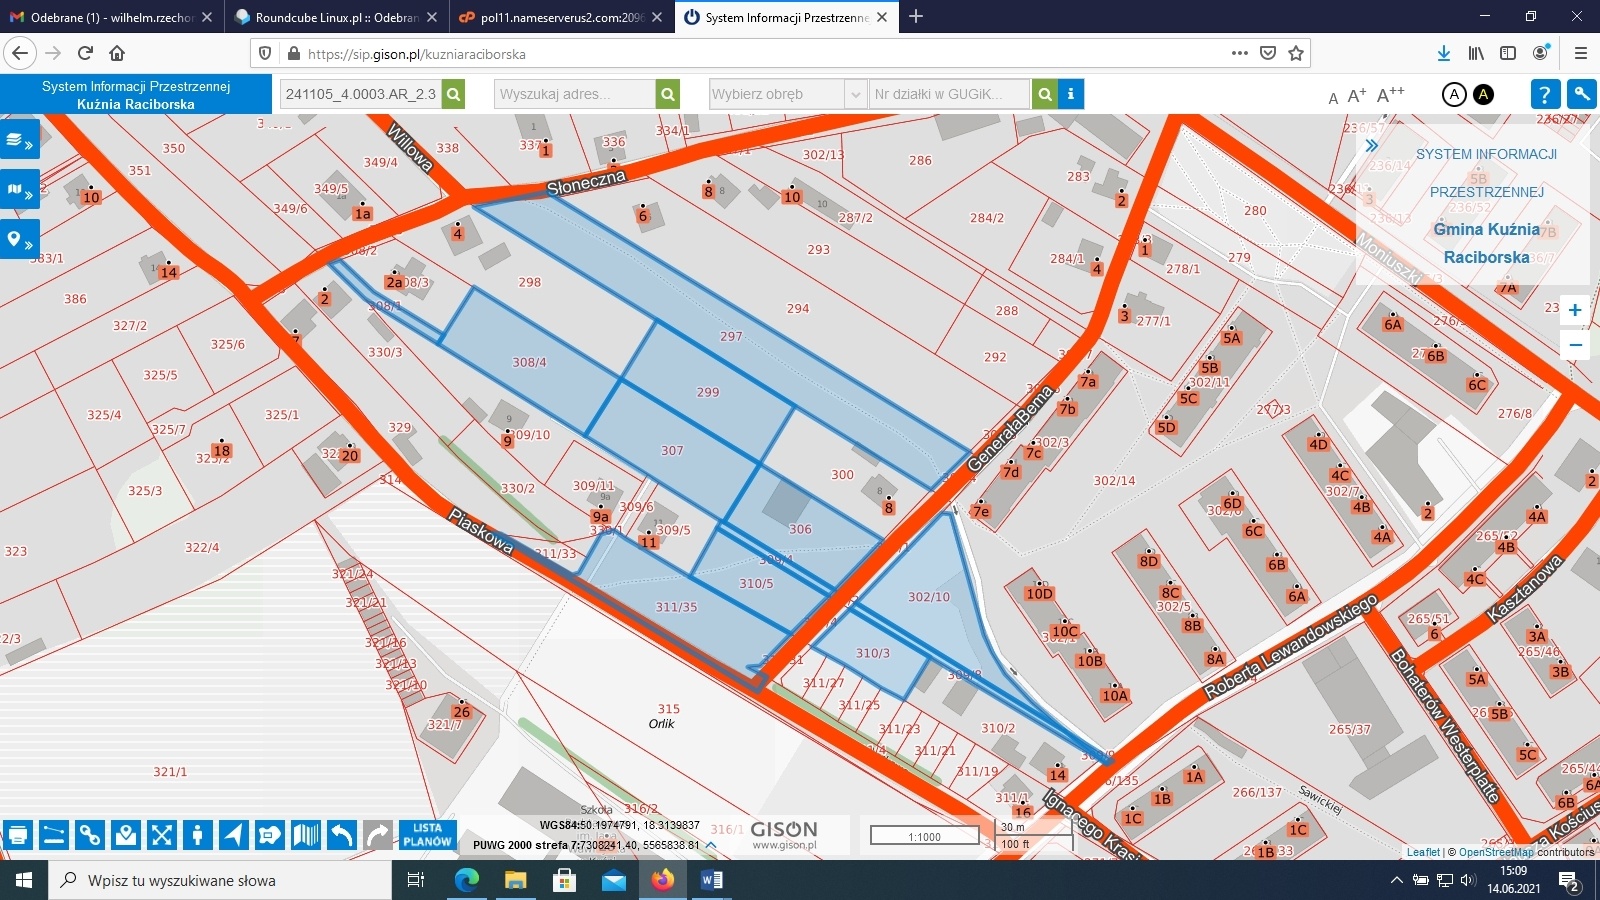1600x900 pixels.
Task: Open the Wybierz obręb dropdown
Action: (x=785, y=94)
